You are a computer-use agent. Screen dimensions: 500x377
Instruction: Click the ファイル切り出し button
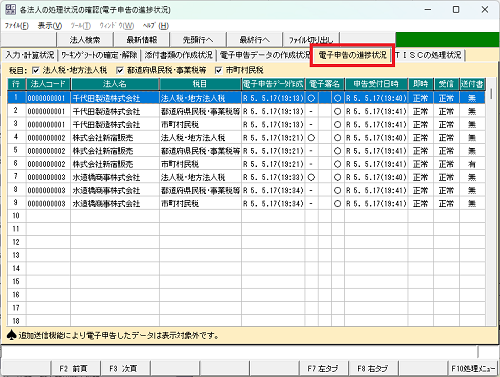coord(311,40)
